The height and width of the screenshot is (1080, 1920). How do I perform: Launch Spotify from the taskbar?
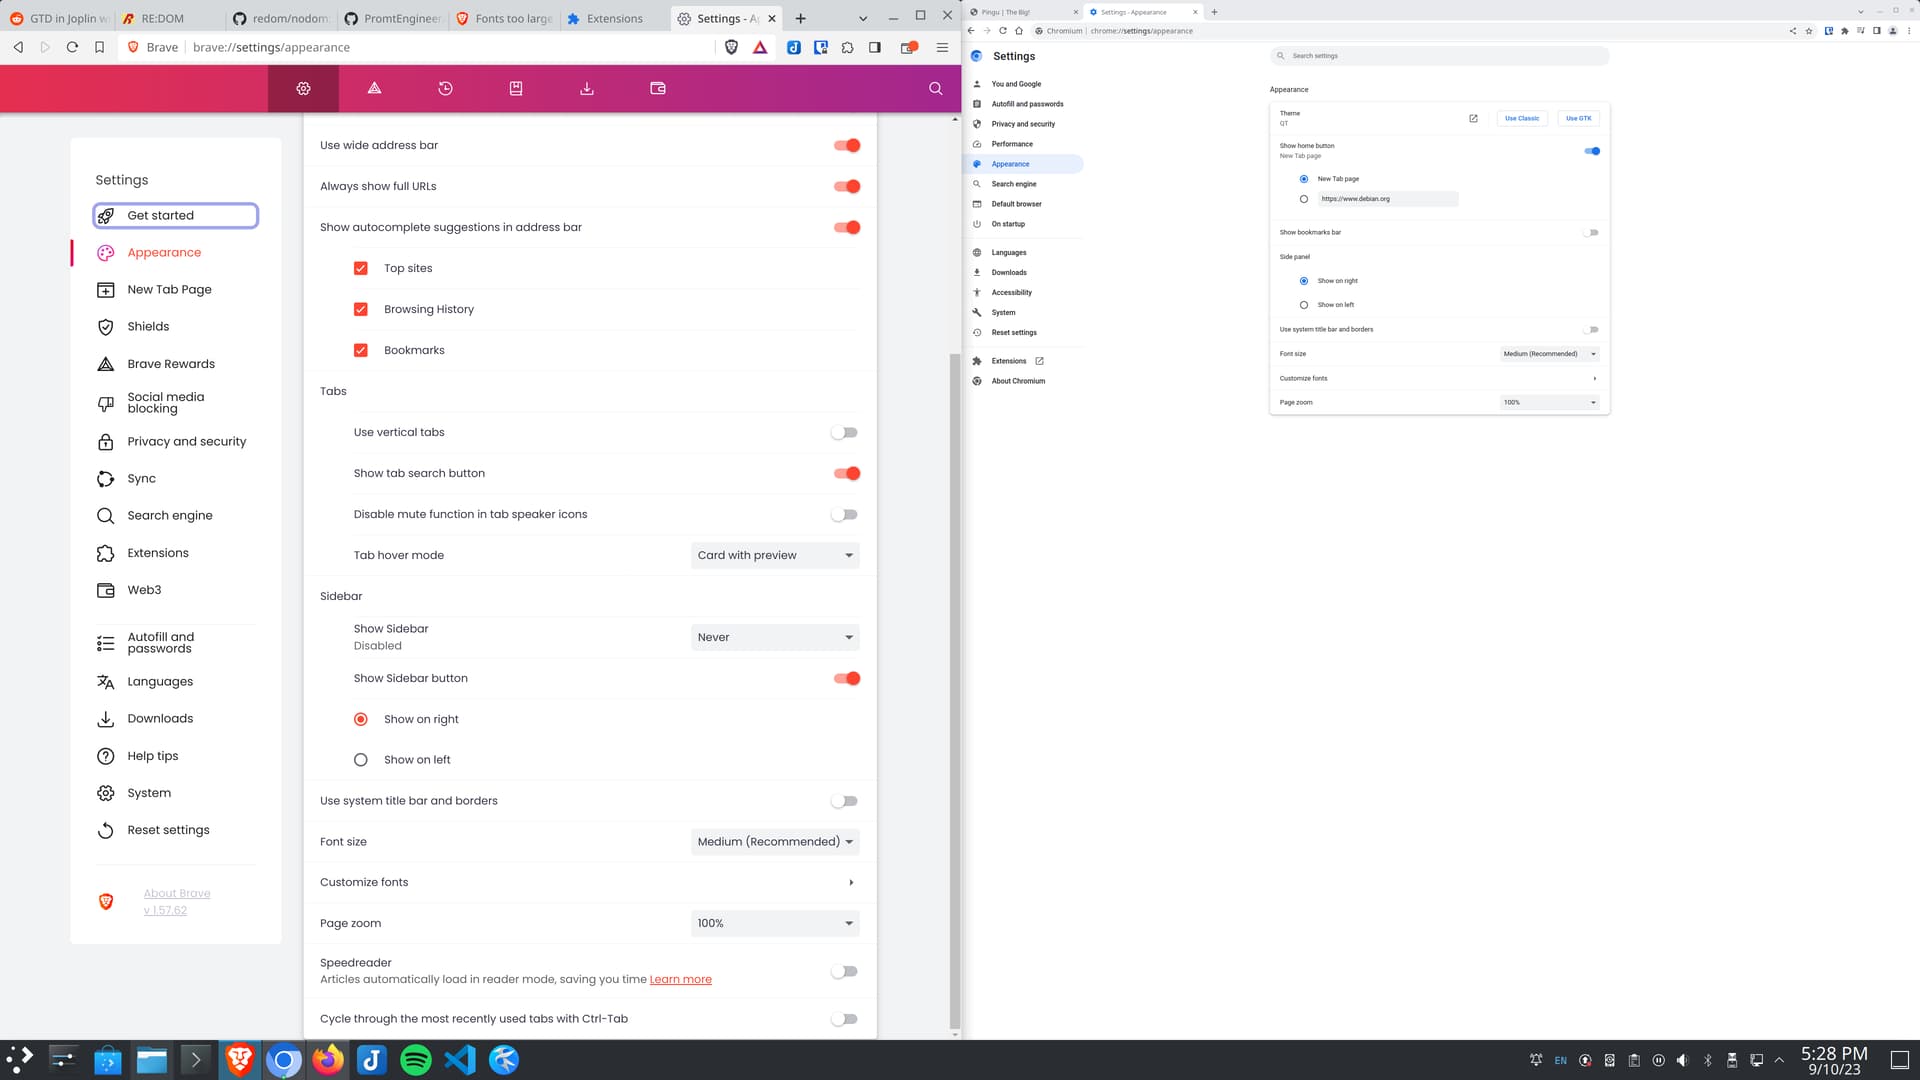tap(415, 1060)
